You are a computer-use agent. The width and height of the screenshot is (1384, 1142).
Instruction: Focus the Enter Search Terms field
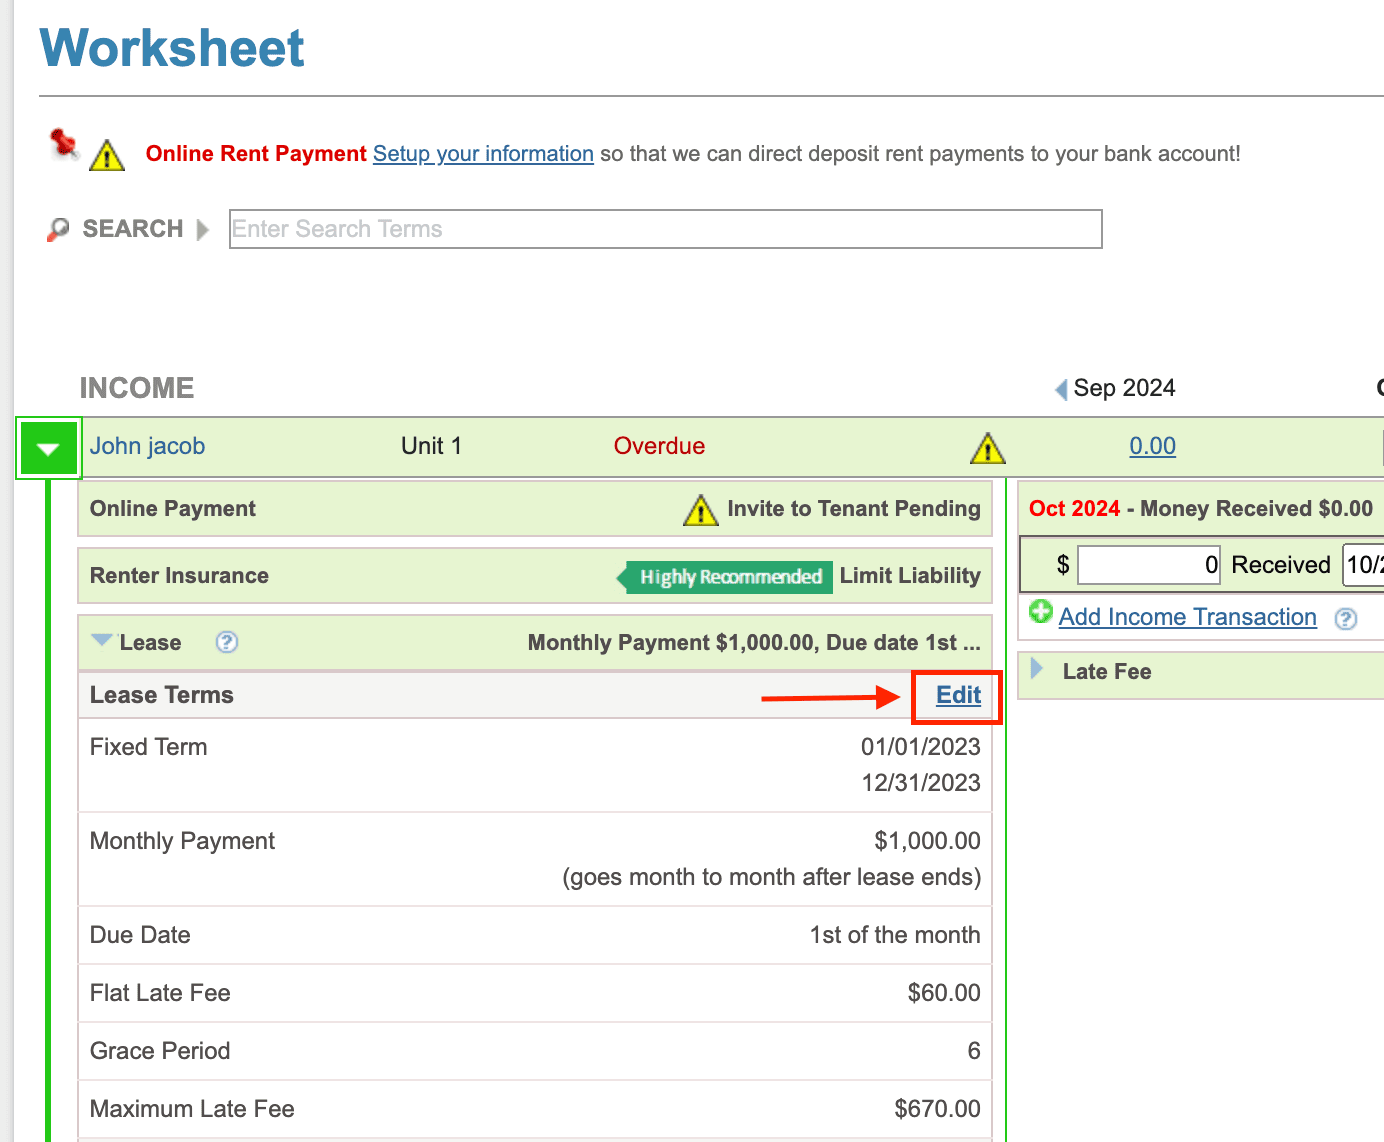(x=665, y=229)
